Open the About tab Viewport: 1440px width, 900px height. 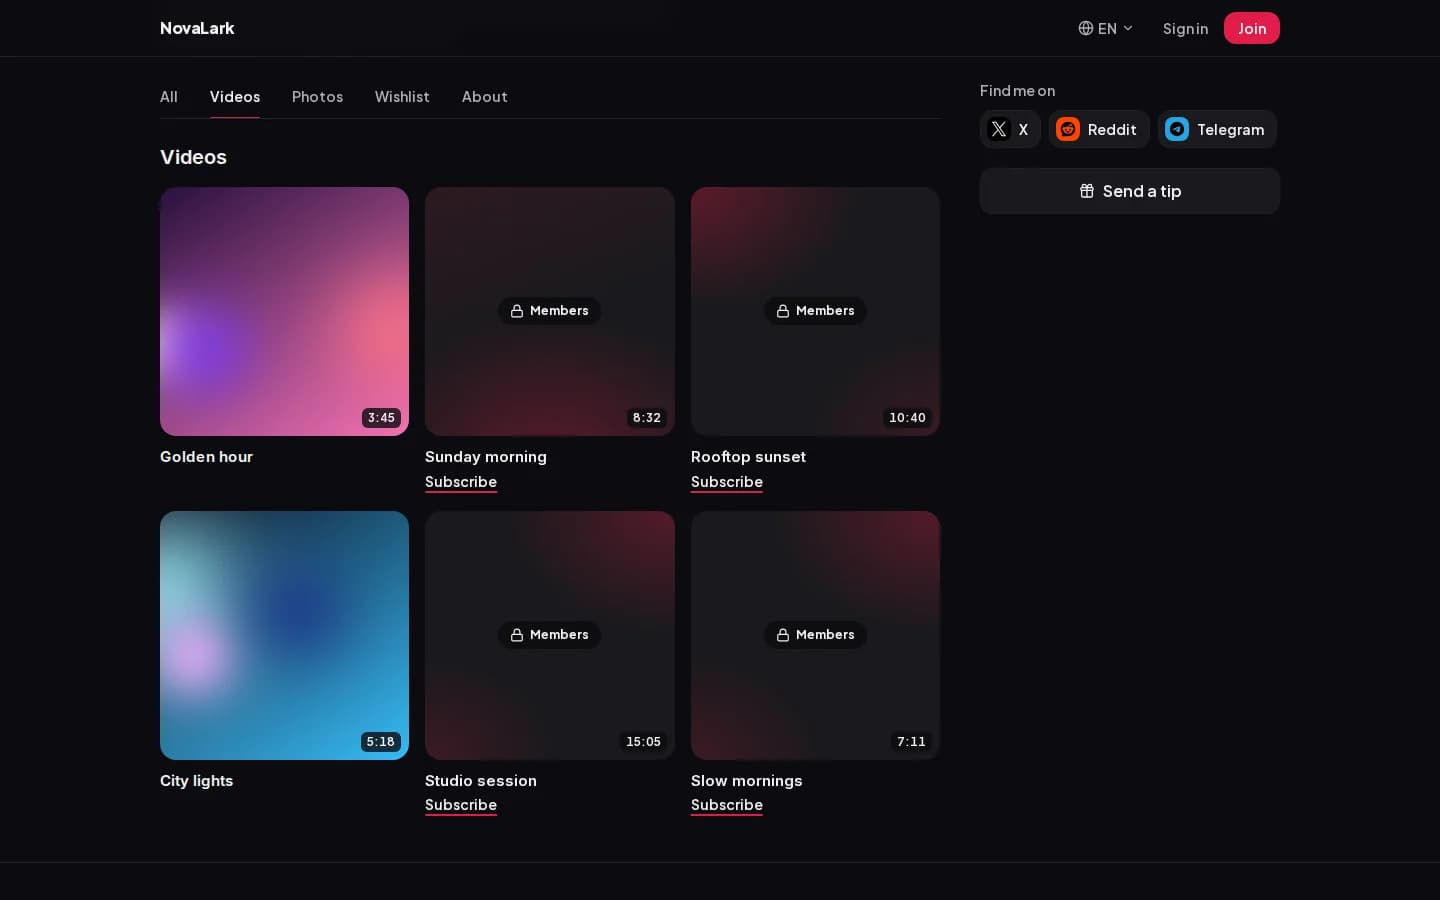point(485,97)
